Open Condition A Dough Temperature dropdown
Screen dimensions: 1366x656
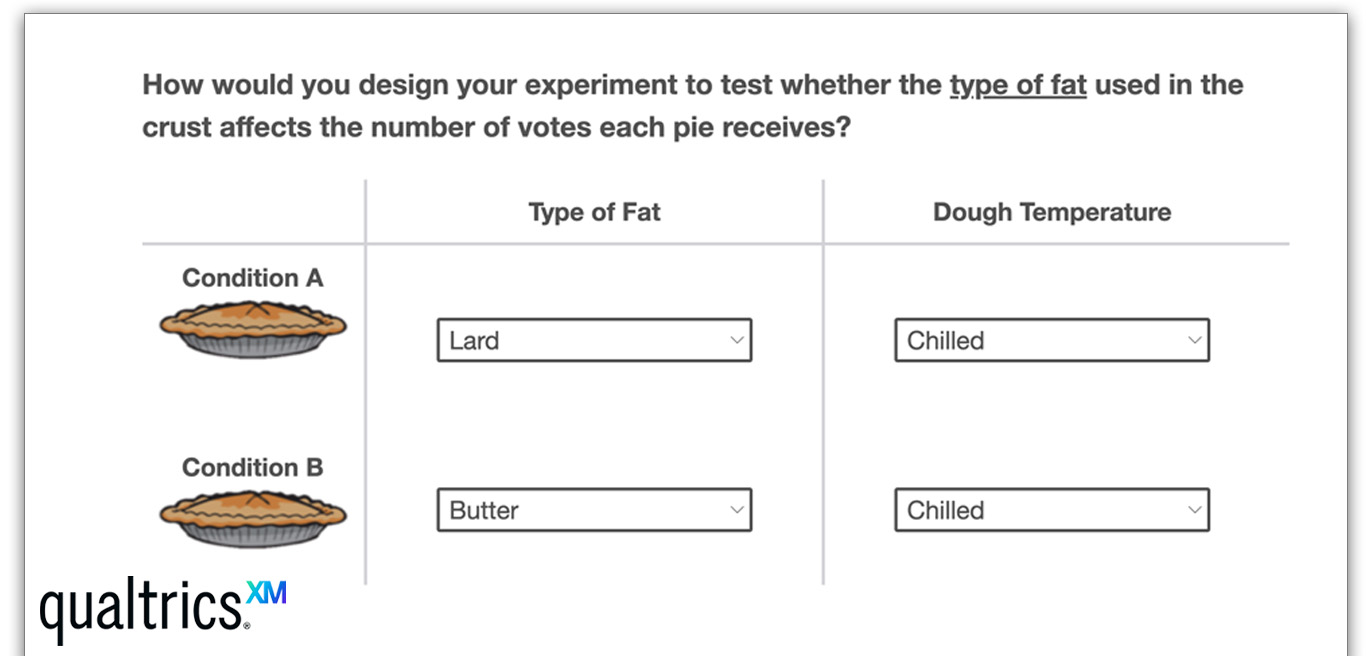[x=1052, y=340]
